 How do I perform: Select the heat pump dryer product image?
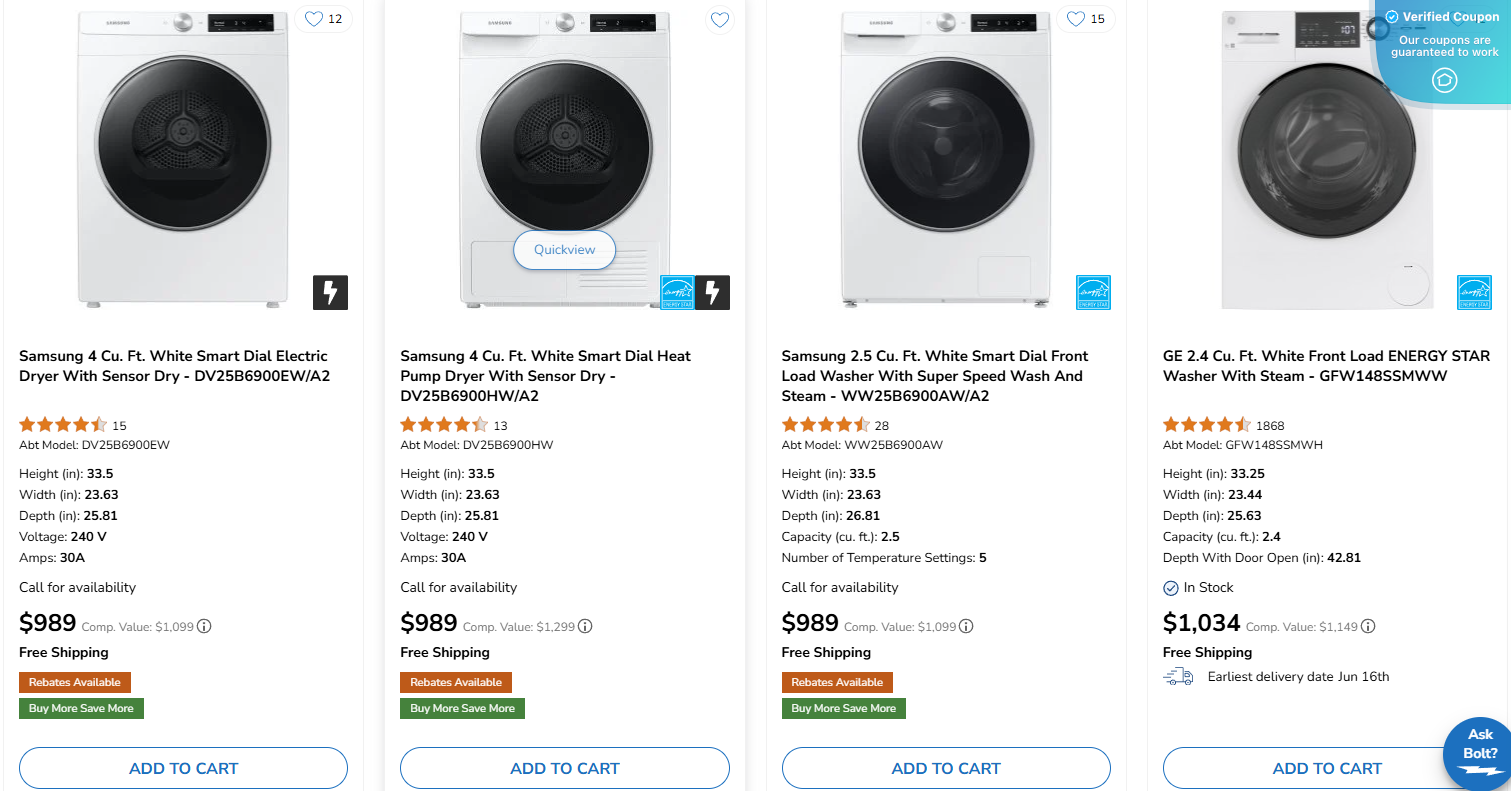coord(564,150)
